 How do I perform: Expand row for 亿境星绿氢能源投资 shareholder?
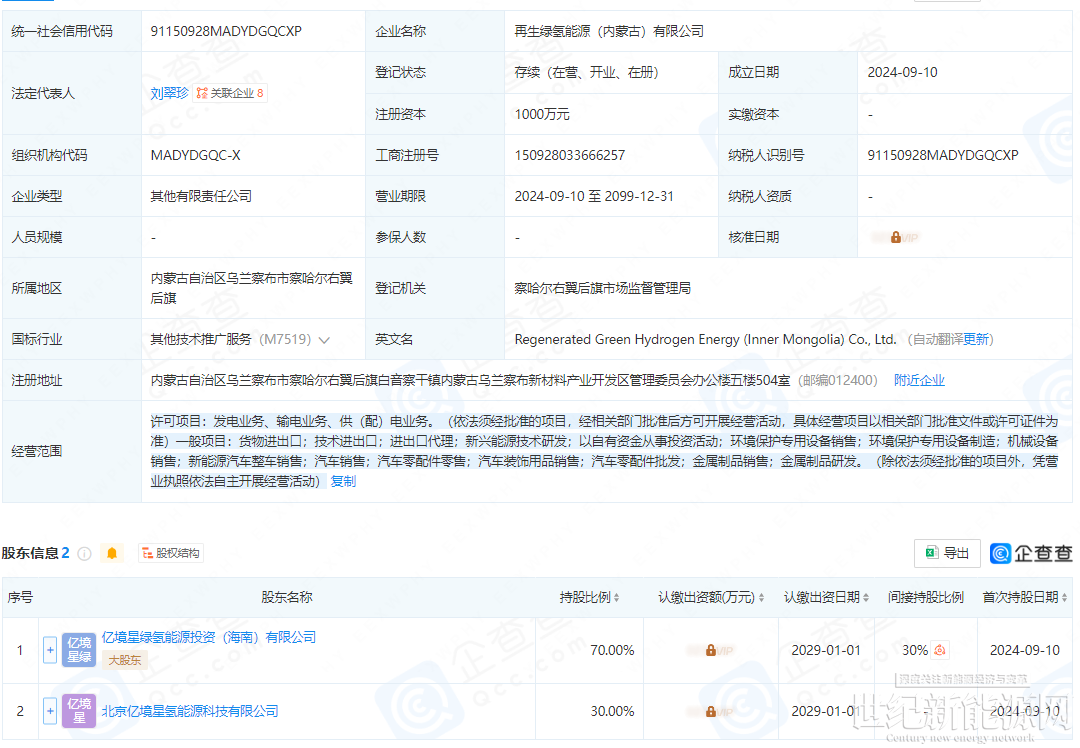pos(50,650)
